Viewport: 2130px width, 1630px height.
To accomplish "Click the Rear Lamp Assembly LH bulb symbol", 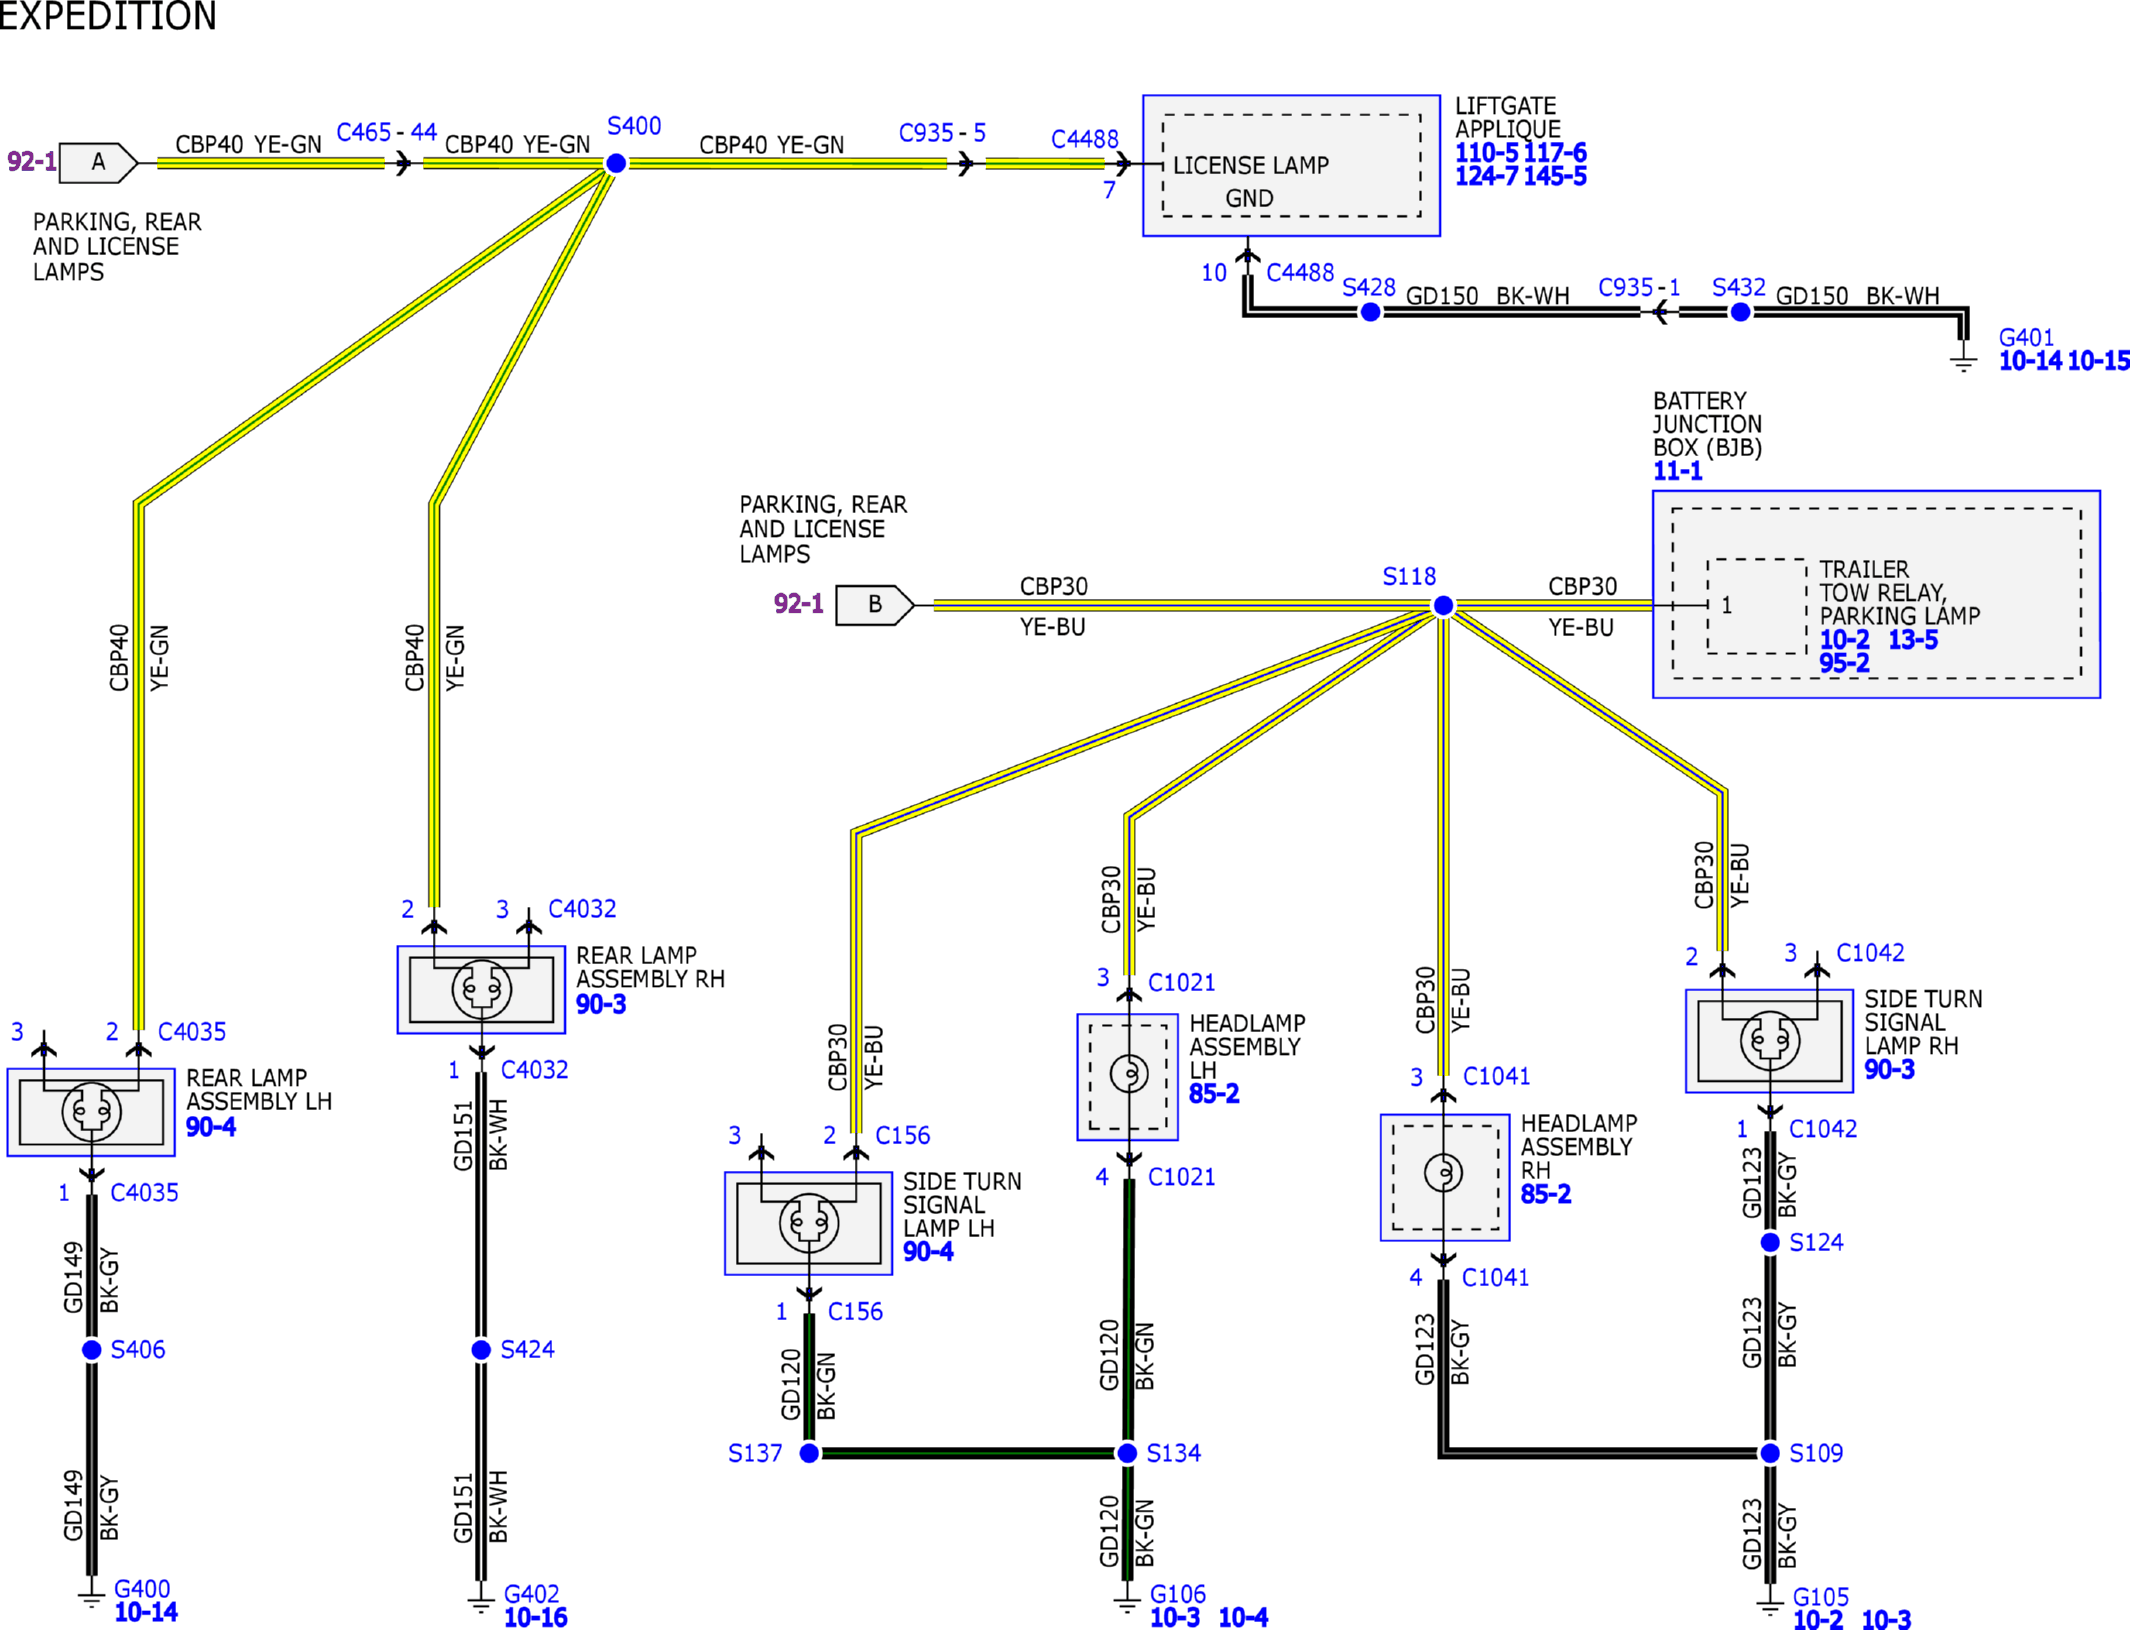I will tap(91, 1111).
